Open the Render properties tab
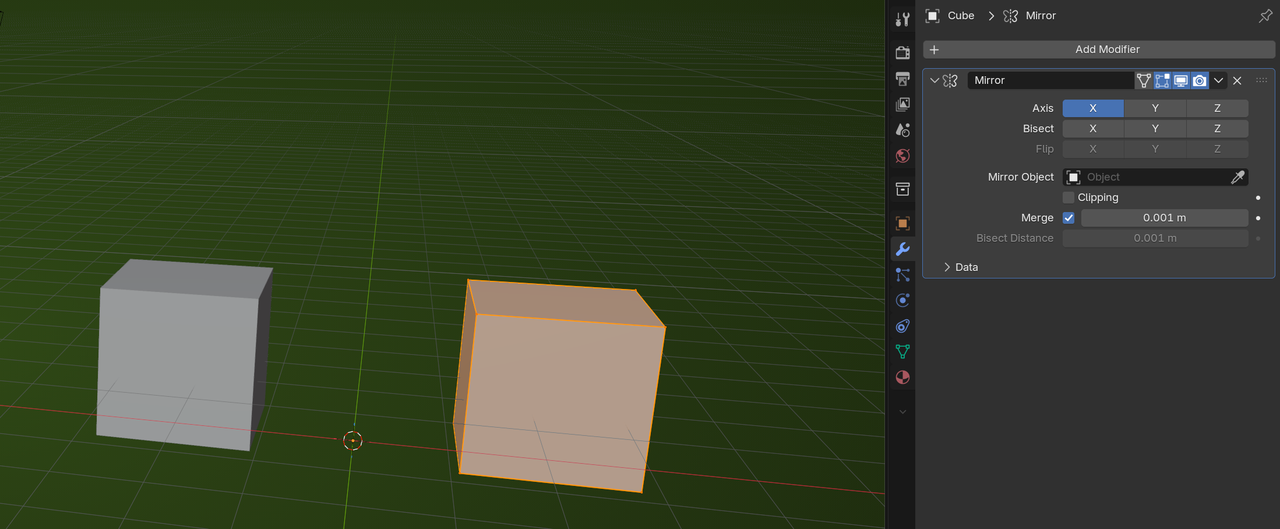The image size is (1280, 529). coord(902,52)
